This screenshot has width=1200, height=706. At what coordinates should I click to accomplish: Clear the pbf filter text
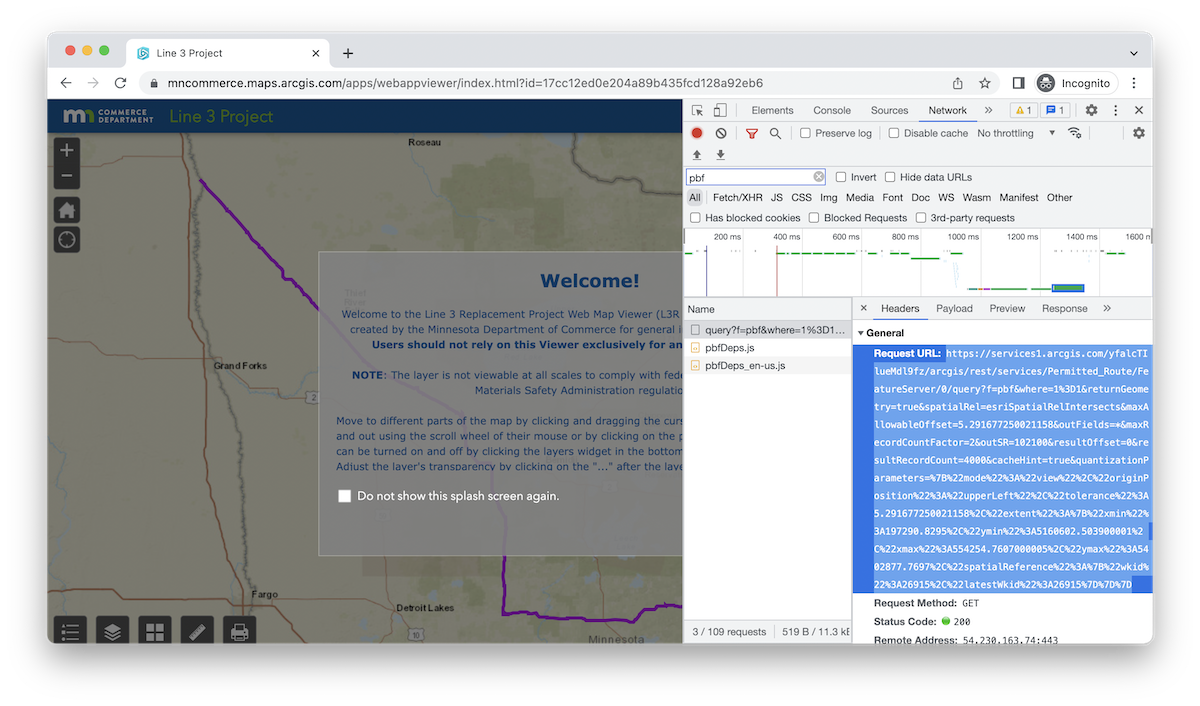(x=819, y=177)
